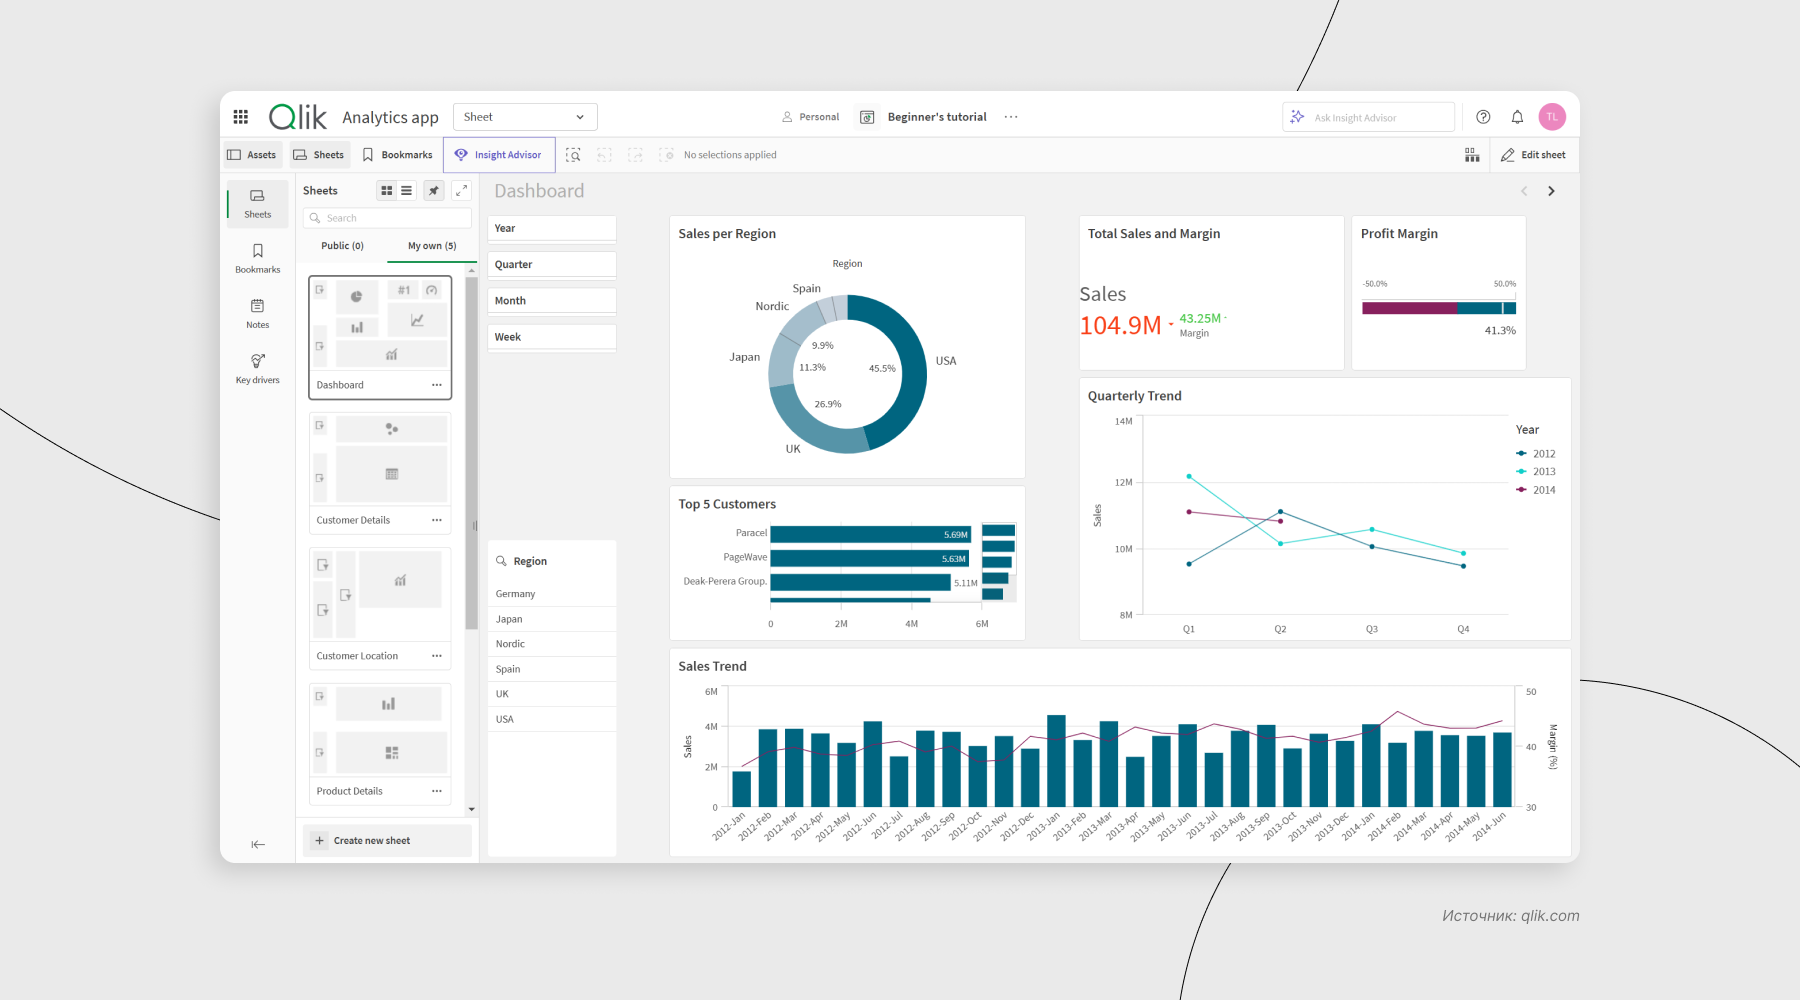
Task: Open the app launcher grid icon
Action: coord(241,117)
